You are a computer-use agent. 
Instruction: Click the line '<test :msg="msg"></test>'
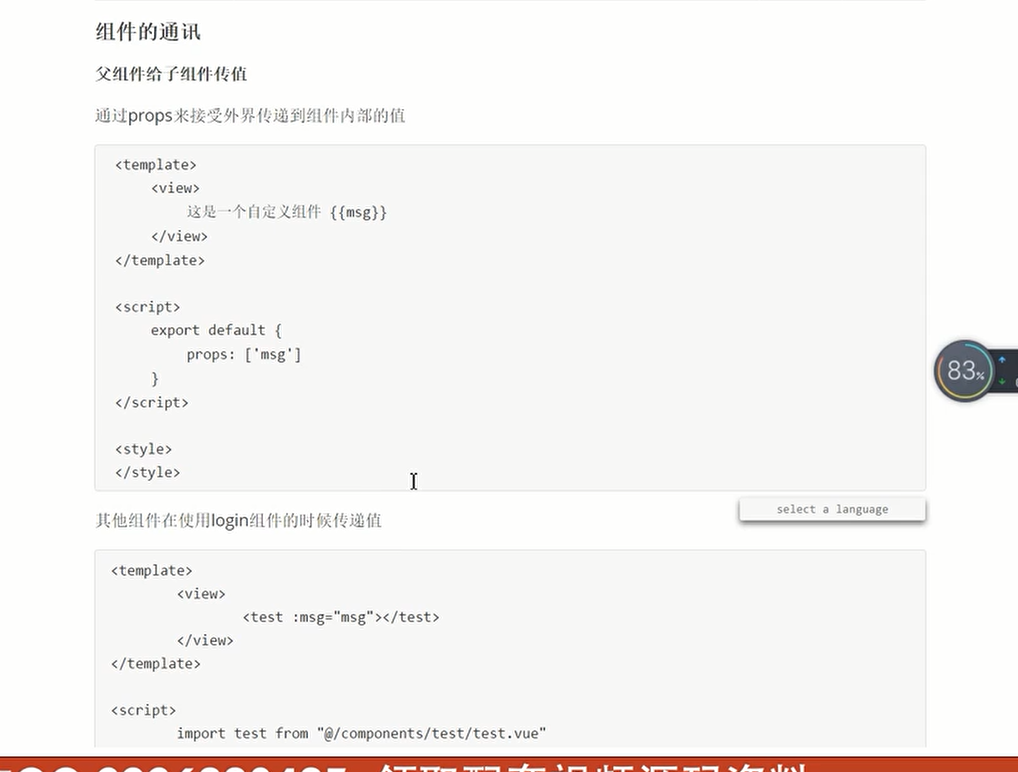point(341,617)
